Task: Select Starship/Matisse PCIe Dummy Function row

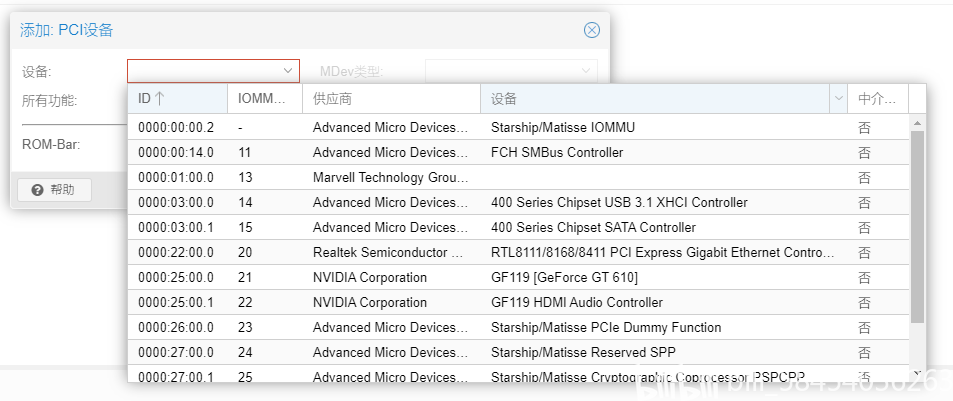Action: click(606, 327)
